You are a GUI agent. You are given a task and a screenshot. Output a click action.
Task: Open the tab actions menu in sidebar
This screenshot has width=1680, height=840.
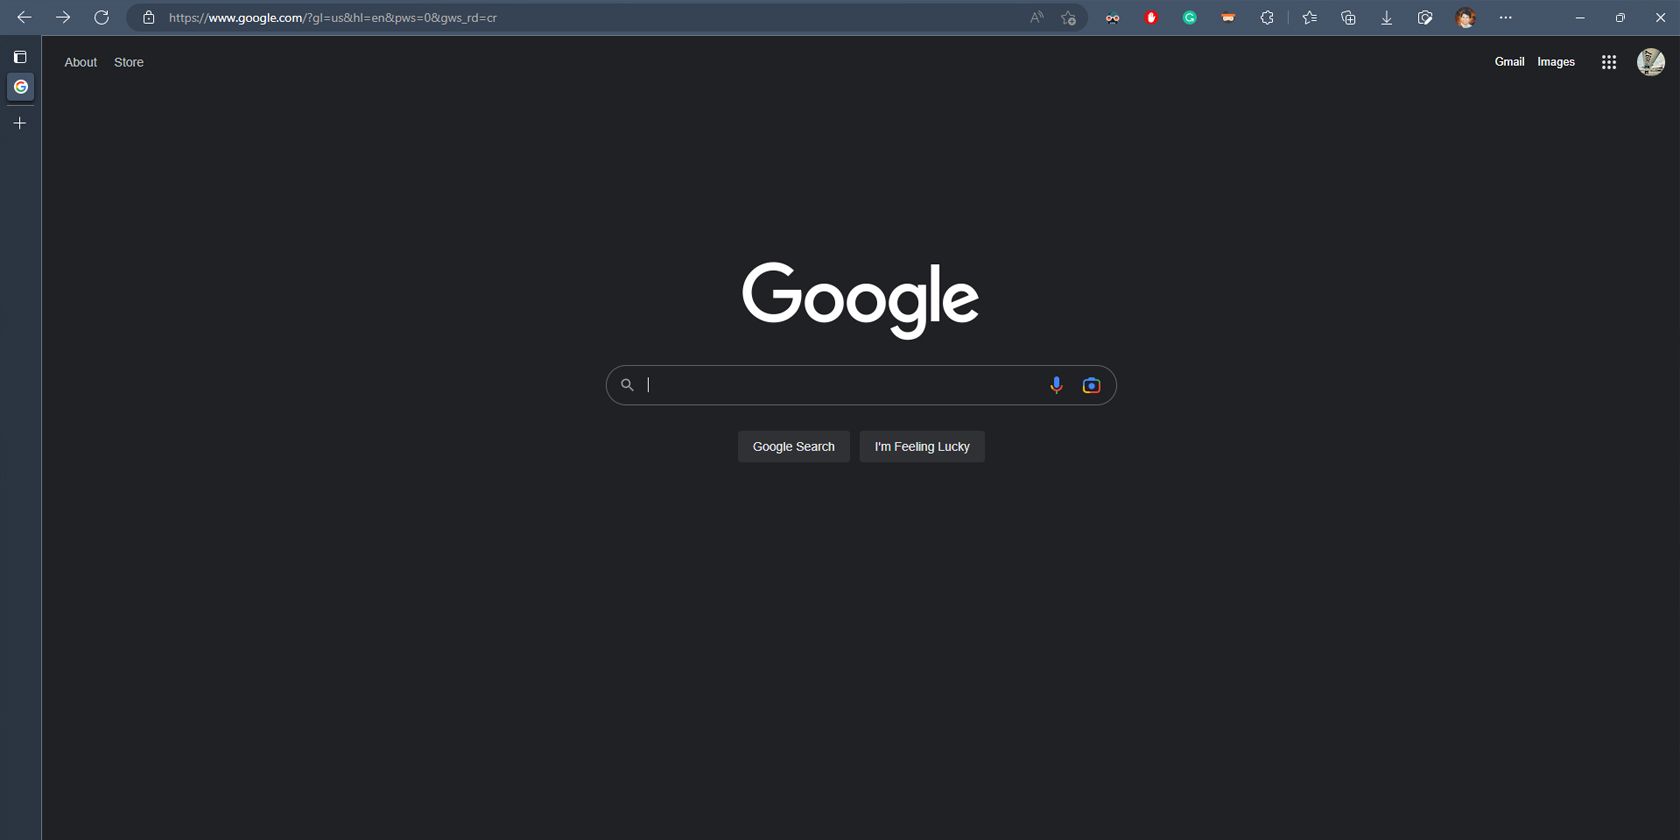20,57
